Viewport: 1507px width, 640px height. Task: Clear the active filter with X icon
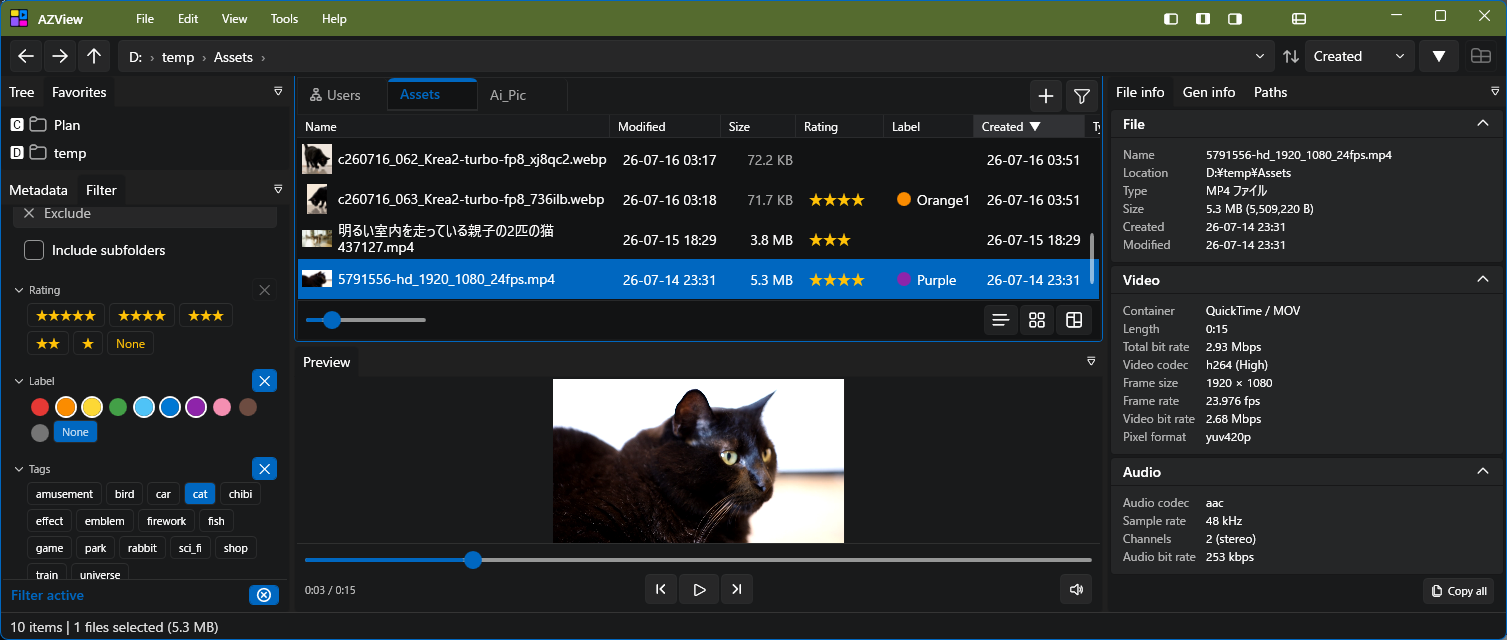pyautogui.click(x=264, y=595)
